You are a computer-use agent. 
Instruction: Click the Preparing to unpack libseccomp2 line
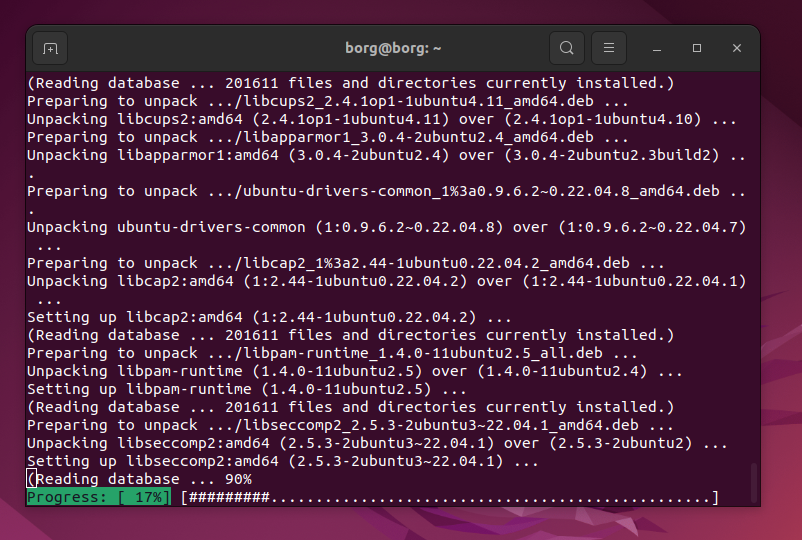pos(355,425)
